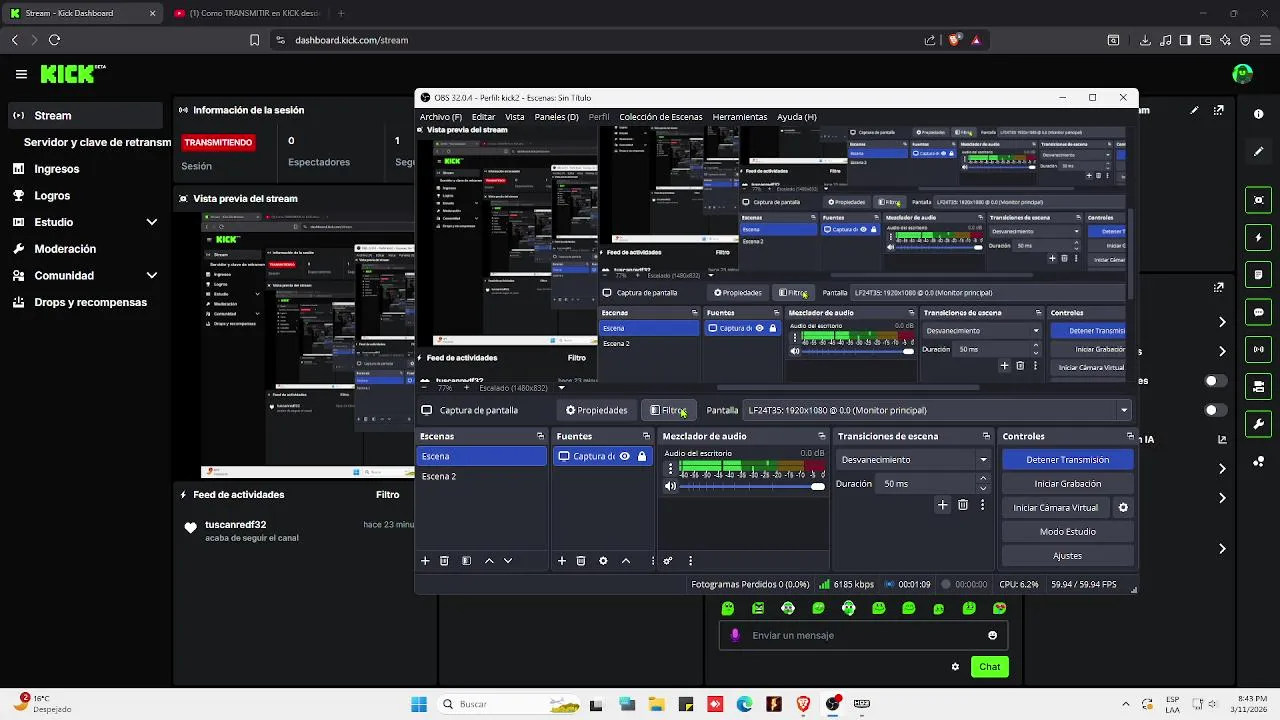The width and height of the screenshot is (1280, 720).
Task: Open the Paneles menu in OBS
Action: [556, 117]
